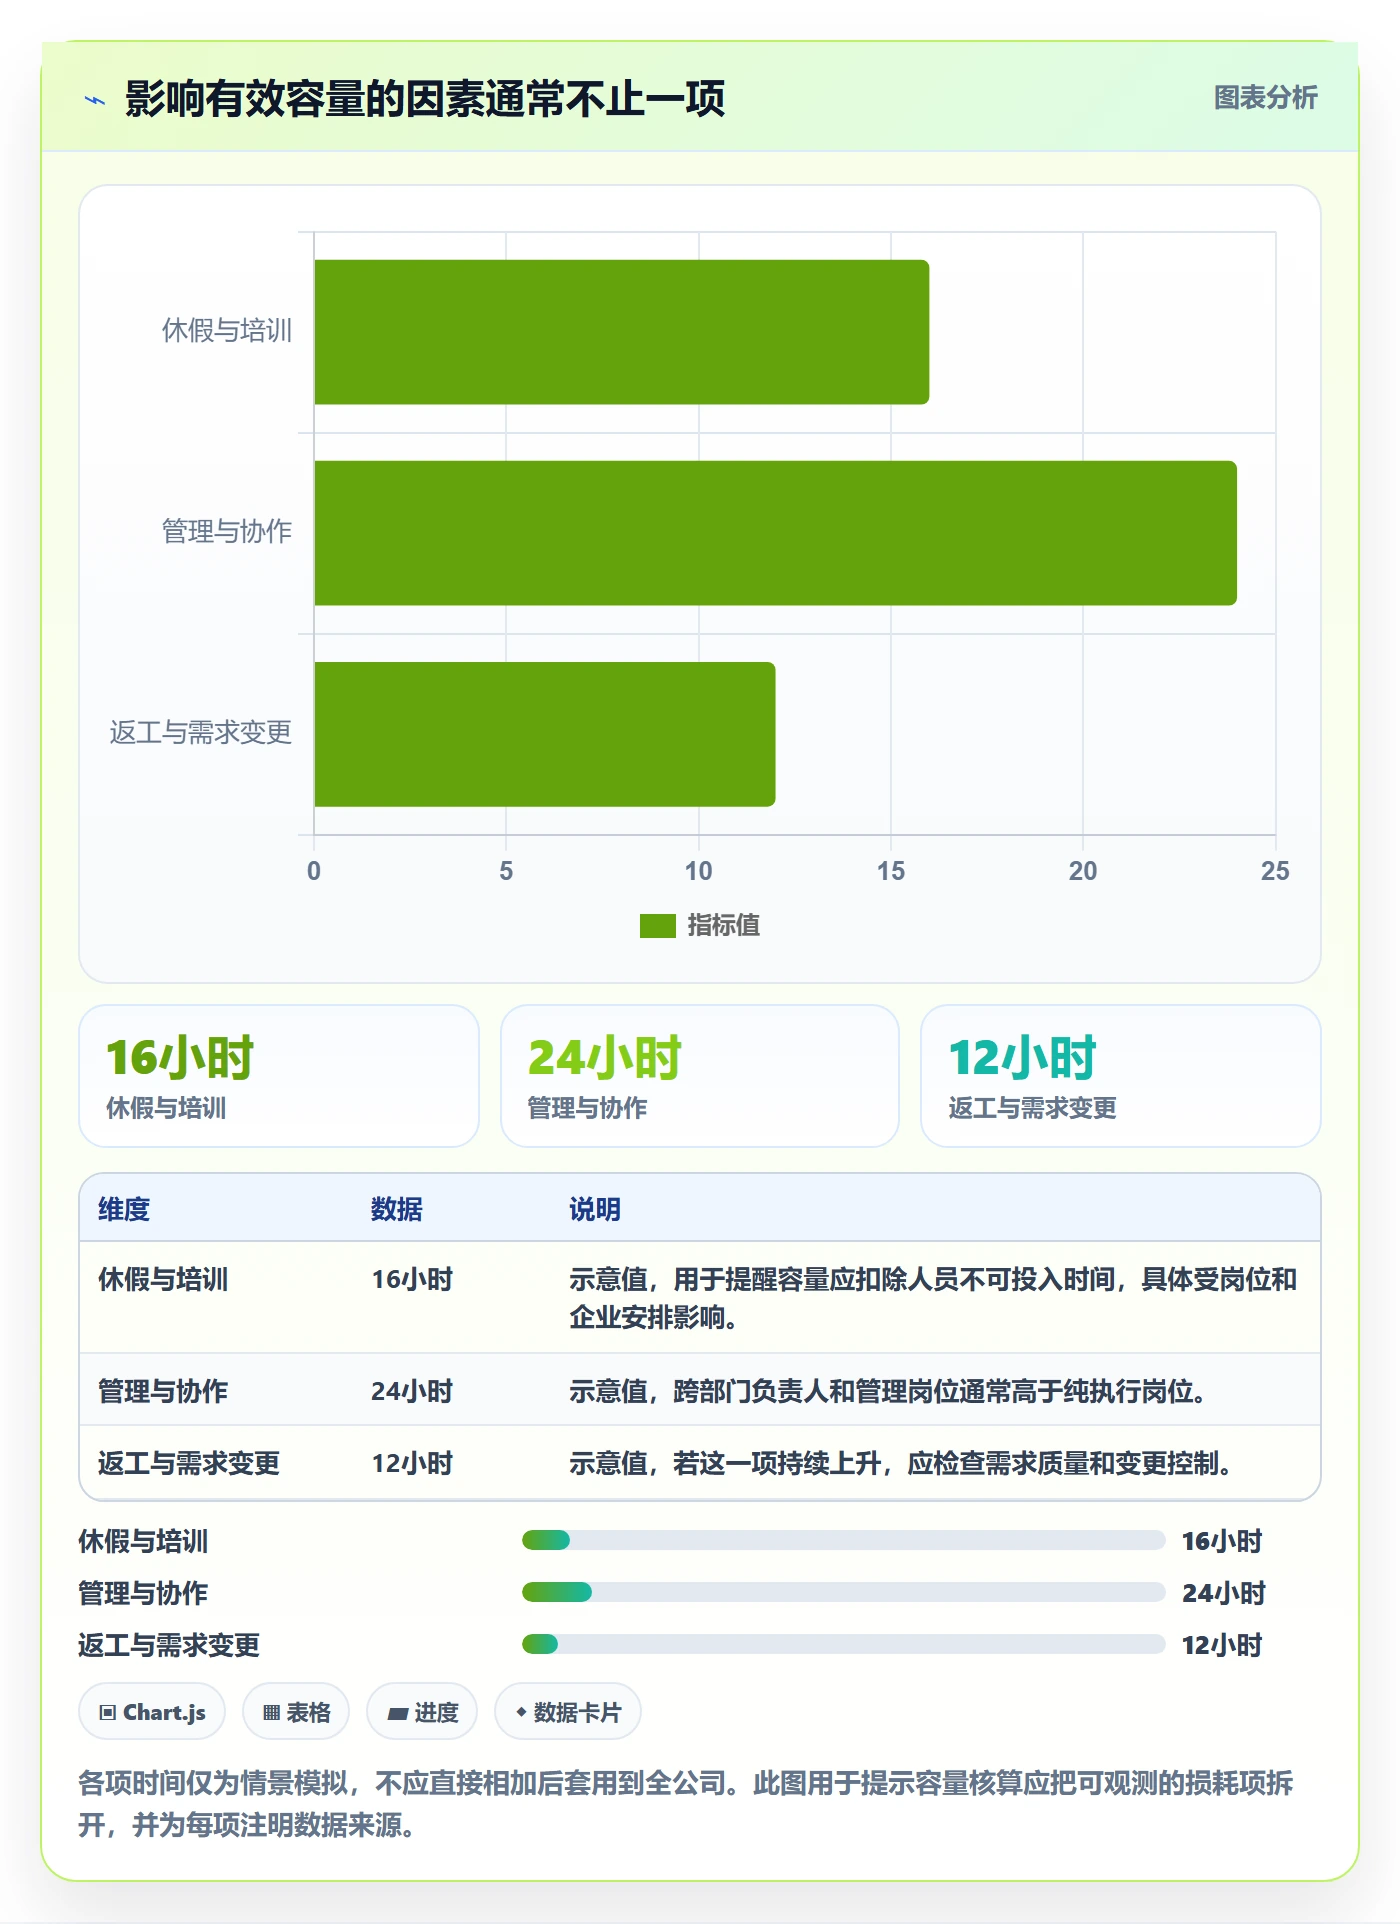Screen dimensions: 1400x1924
Task: Open the 24小时 data card
Action: [700, 1076]
